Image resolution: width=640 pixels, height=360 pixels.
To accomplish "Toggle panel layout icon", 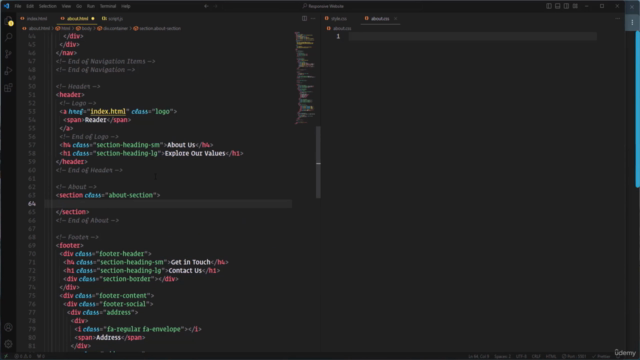I will [x=558, y=6].
